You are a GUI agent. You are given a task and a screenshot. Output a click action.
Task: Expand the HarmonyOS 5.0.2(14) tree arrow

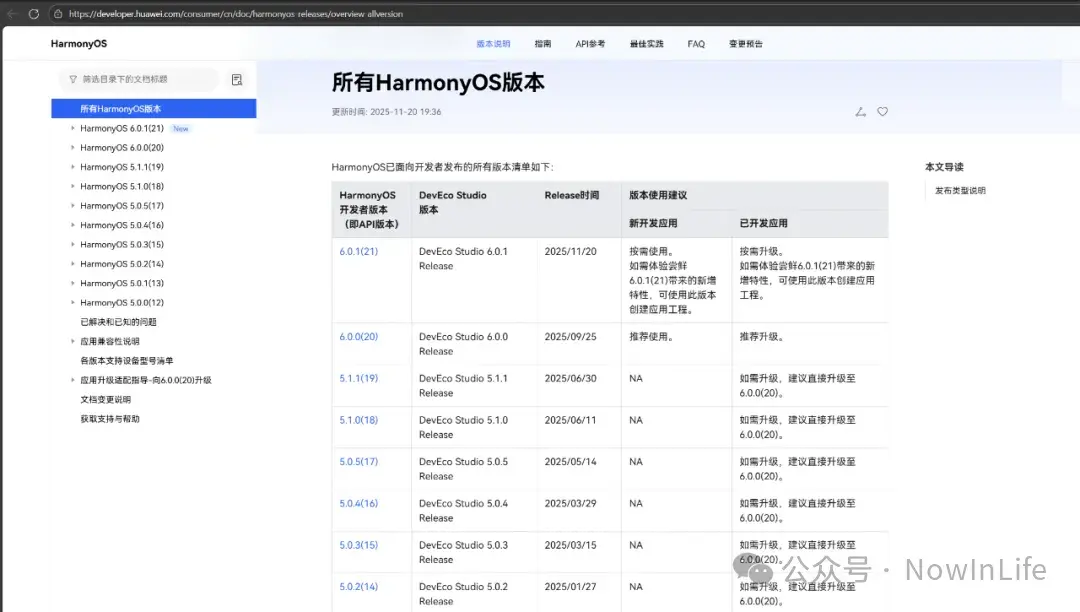[x=72, y=264]
